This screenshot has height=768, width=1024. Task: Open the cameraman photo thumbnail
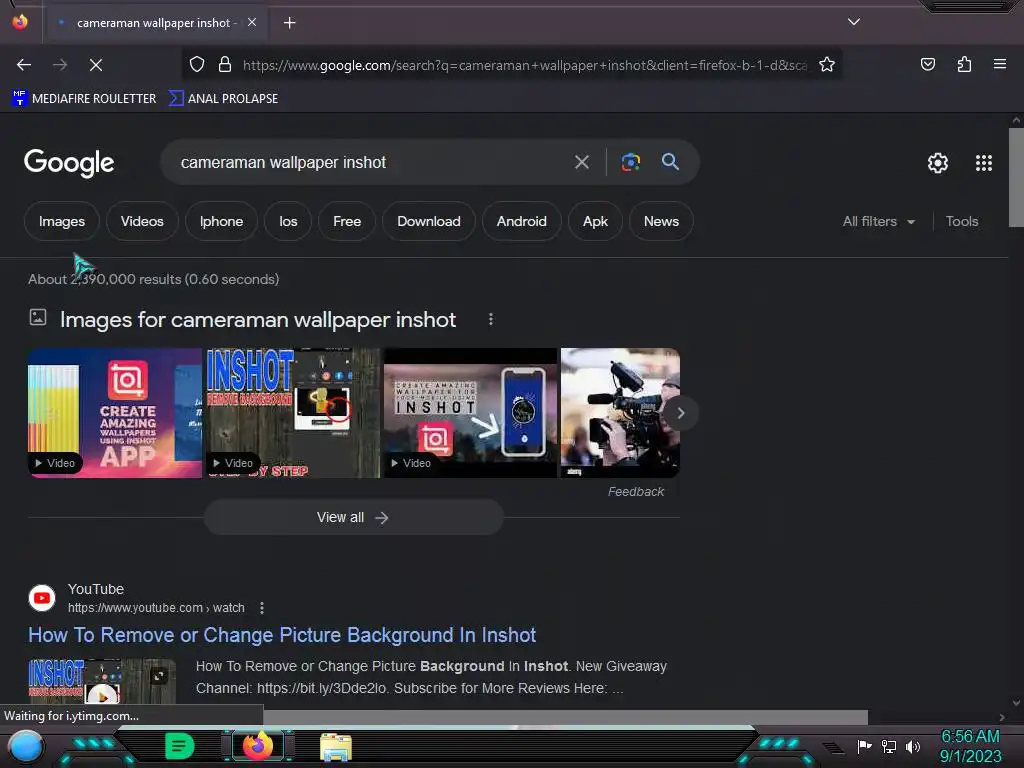point(620,413)
